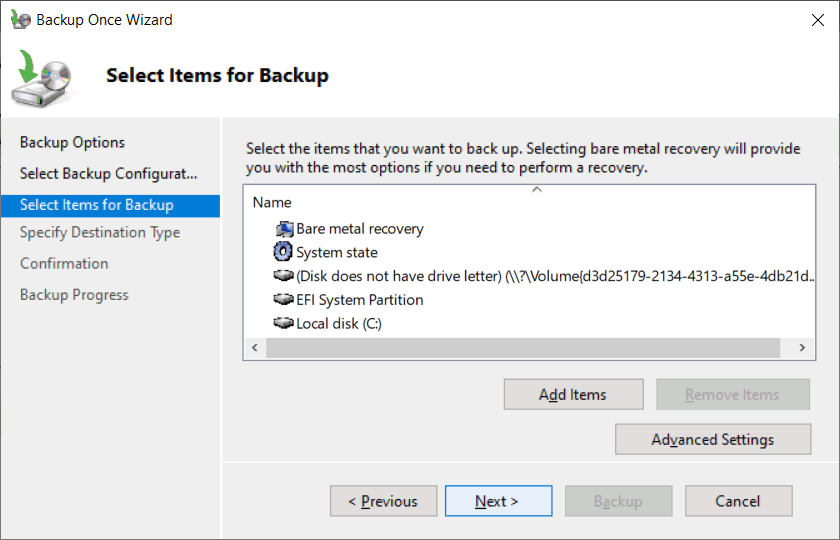
Task: Select the Local disk (C:) entry
Action: click(x=339, y=324)
